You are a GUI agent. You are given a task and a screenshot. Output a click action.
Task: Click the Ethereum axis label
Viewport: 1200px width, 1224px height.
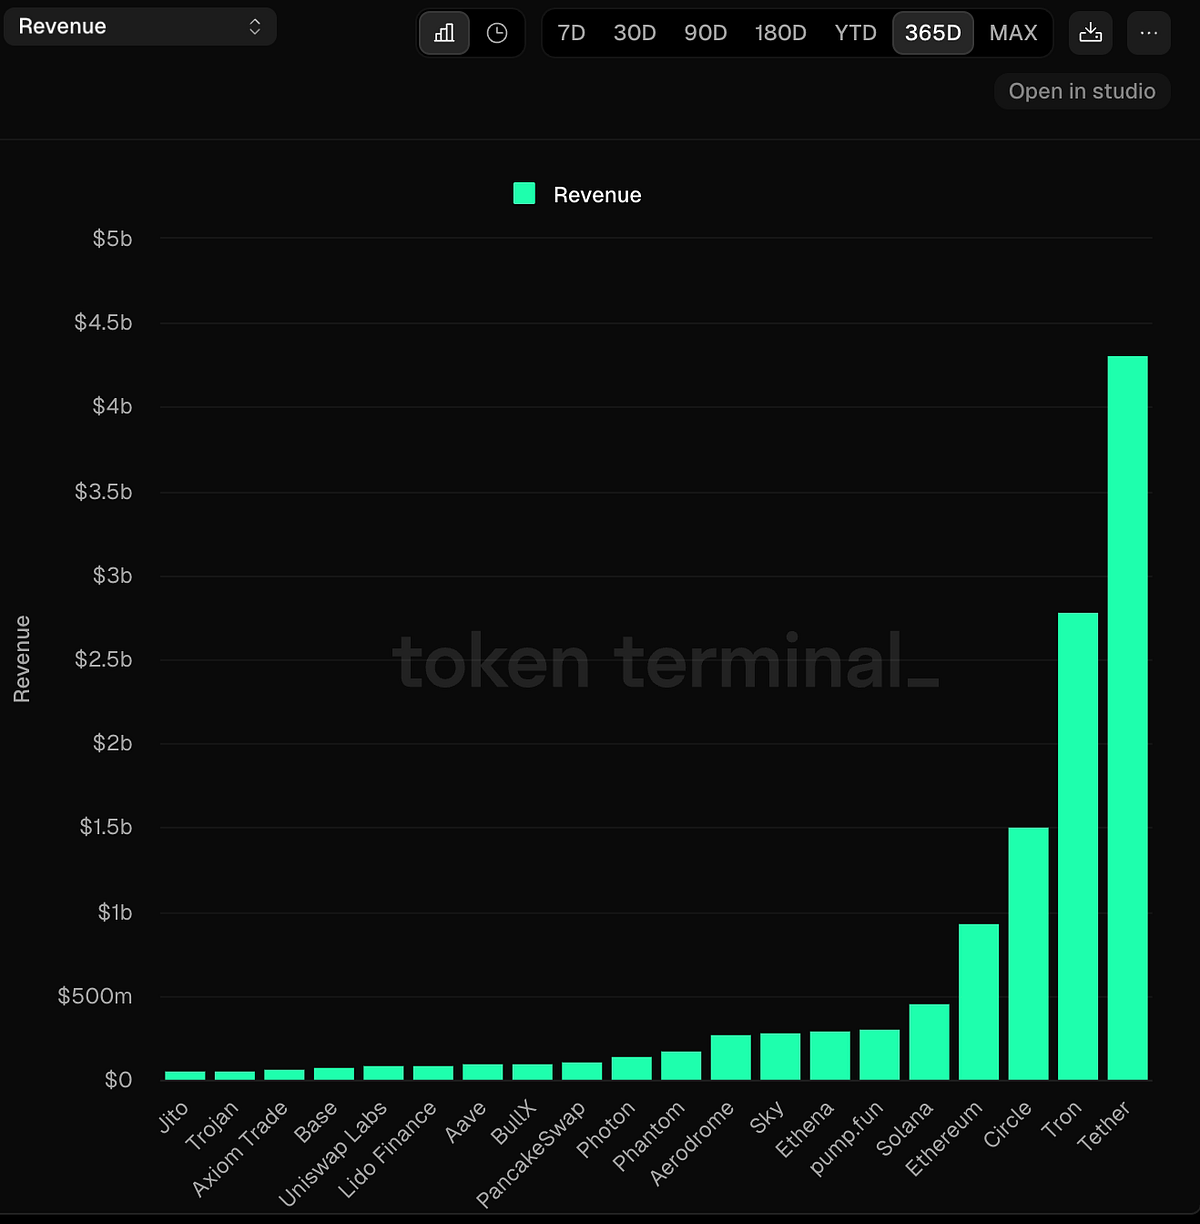[x=944, y=1139]
